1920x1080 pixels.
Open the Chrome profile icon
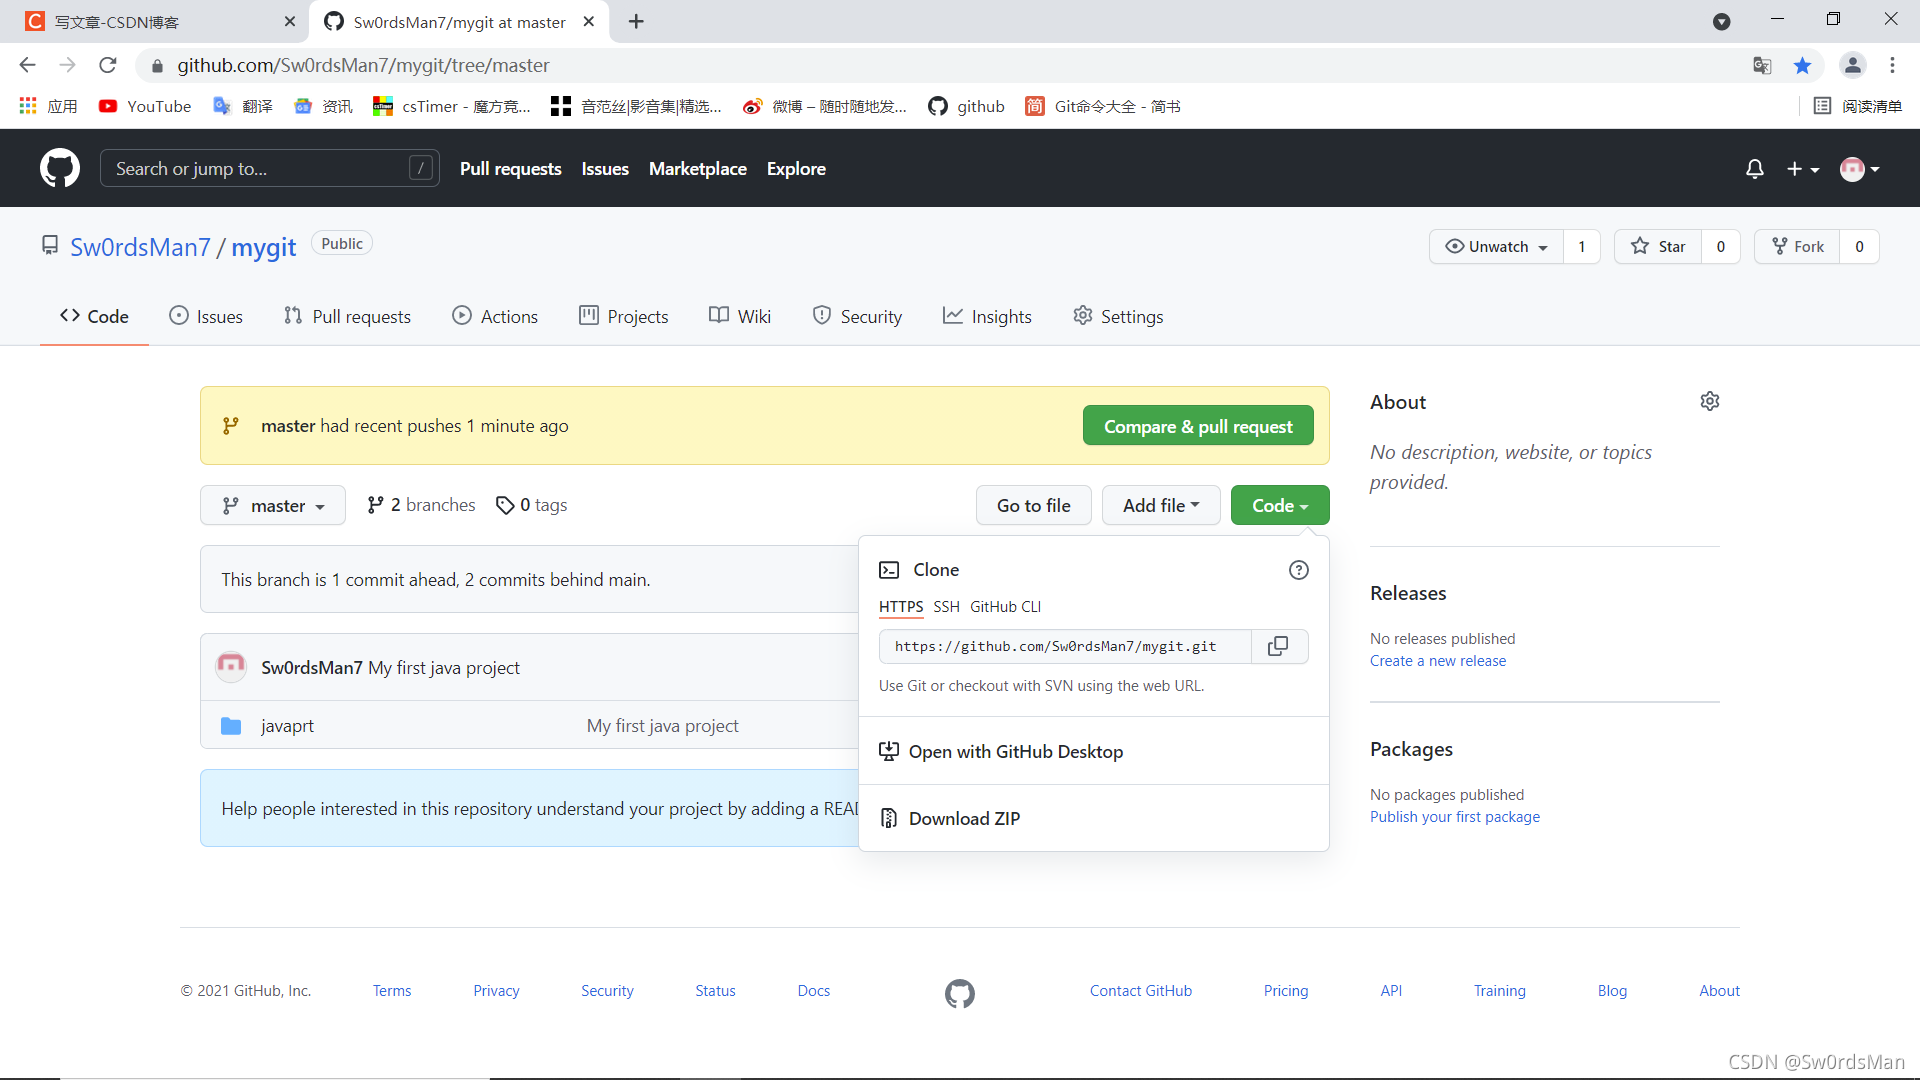point(1852,65)
